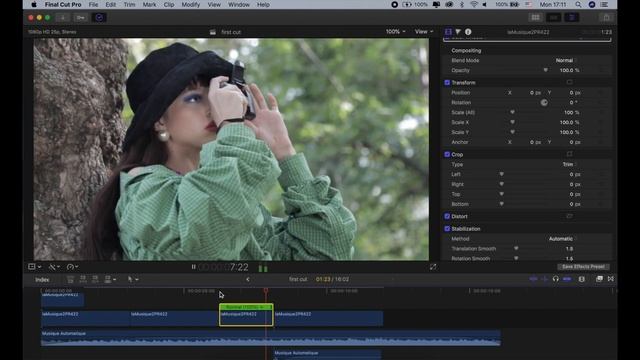This screenshot has width=640, height=360.
Task: Open the retiming speedometer dropdown
Action: pos(73,267)
